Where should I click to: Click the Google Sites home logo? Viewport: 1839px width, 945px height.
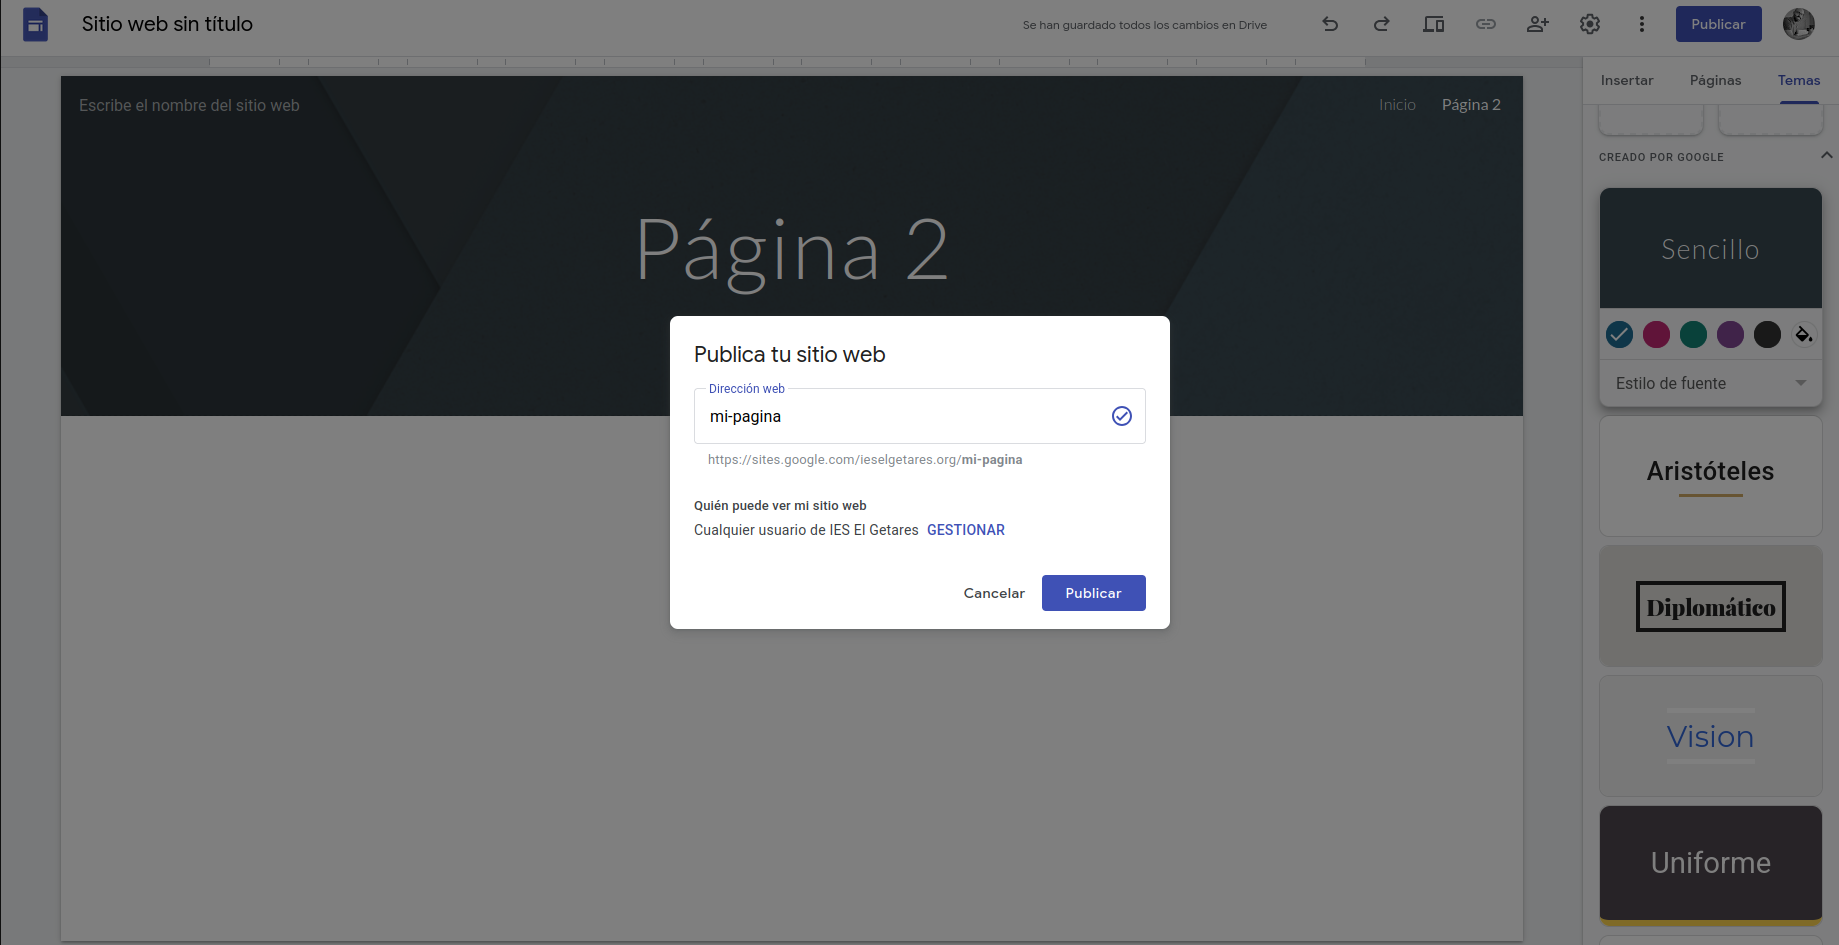35,24
